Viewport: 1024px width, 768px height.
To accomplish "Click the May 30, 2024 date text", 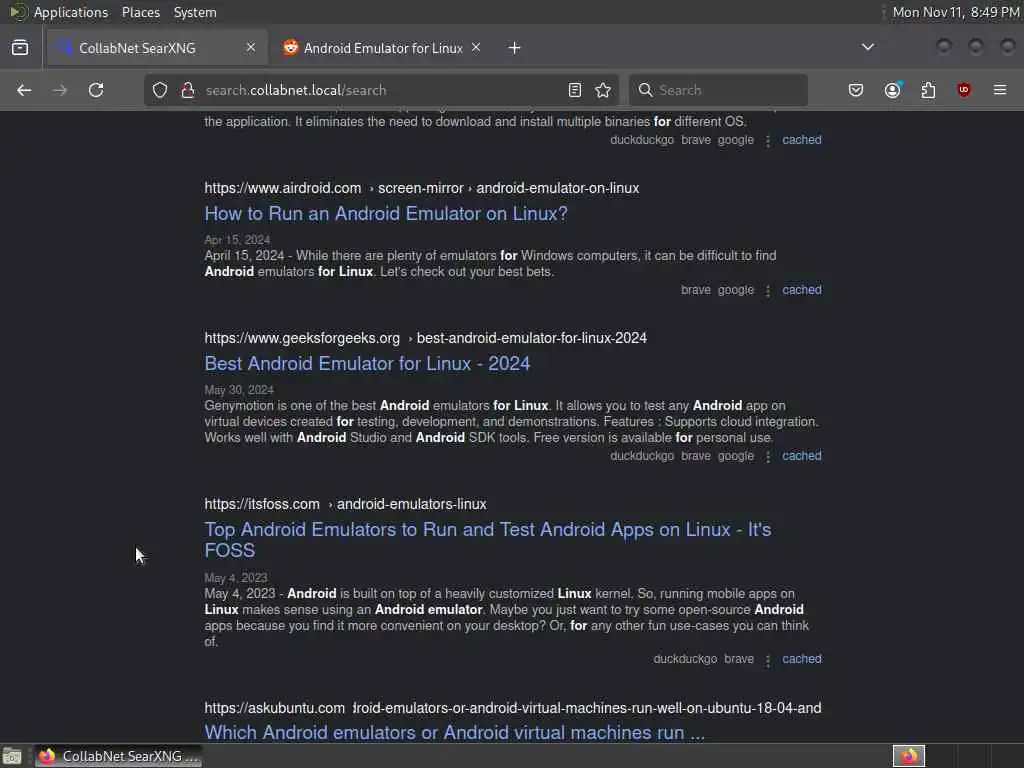I will click(239, 390).
